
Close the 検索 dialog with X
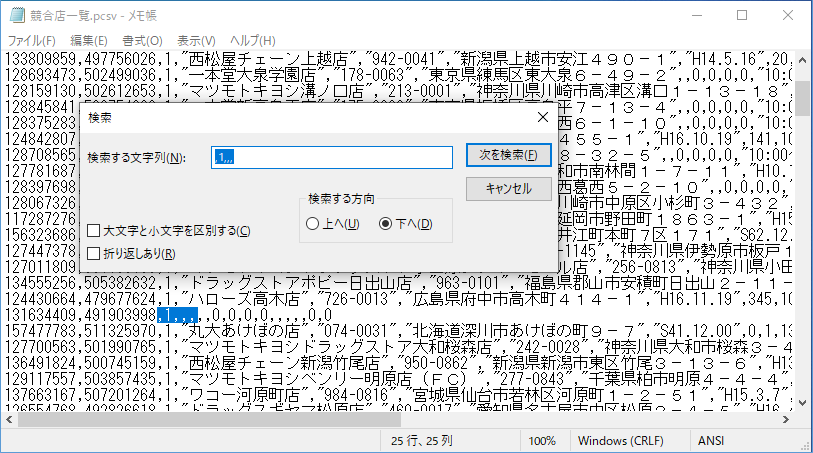[542, 118]
